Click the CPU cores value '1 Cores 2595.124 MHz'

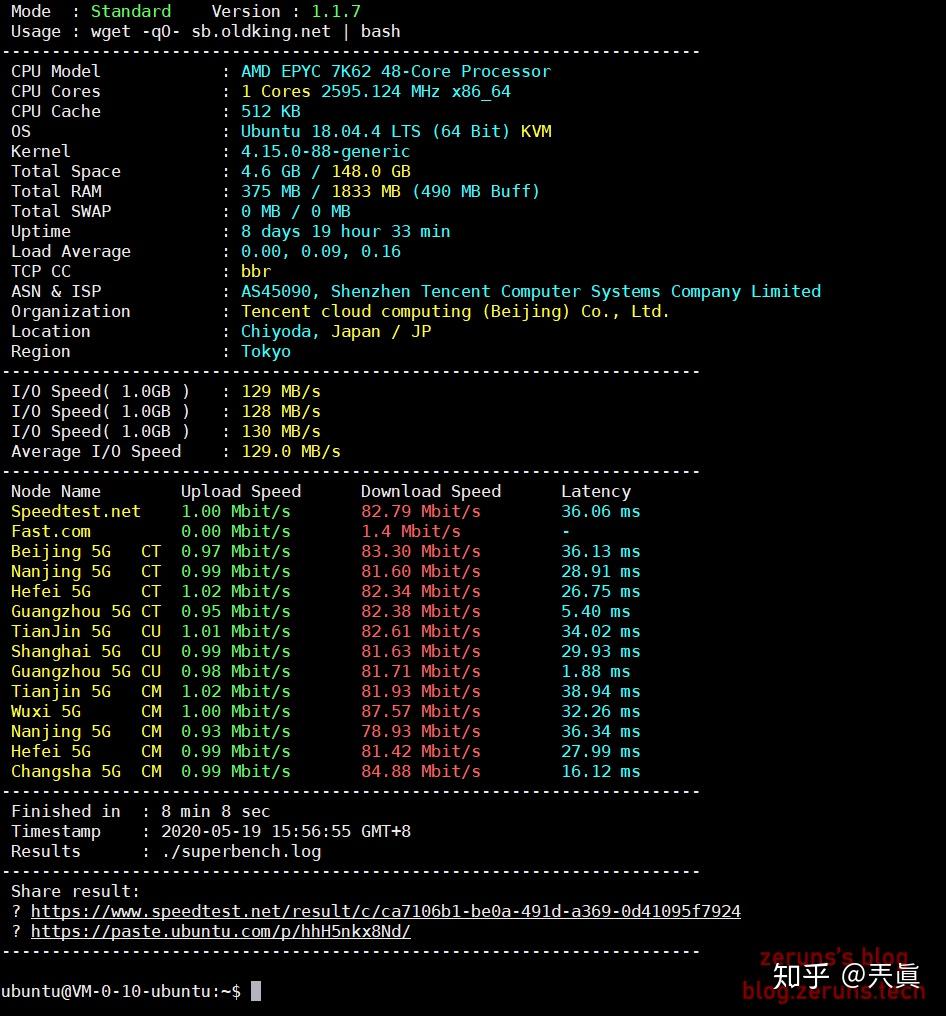coord(340,91)
